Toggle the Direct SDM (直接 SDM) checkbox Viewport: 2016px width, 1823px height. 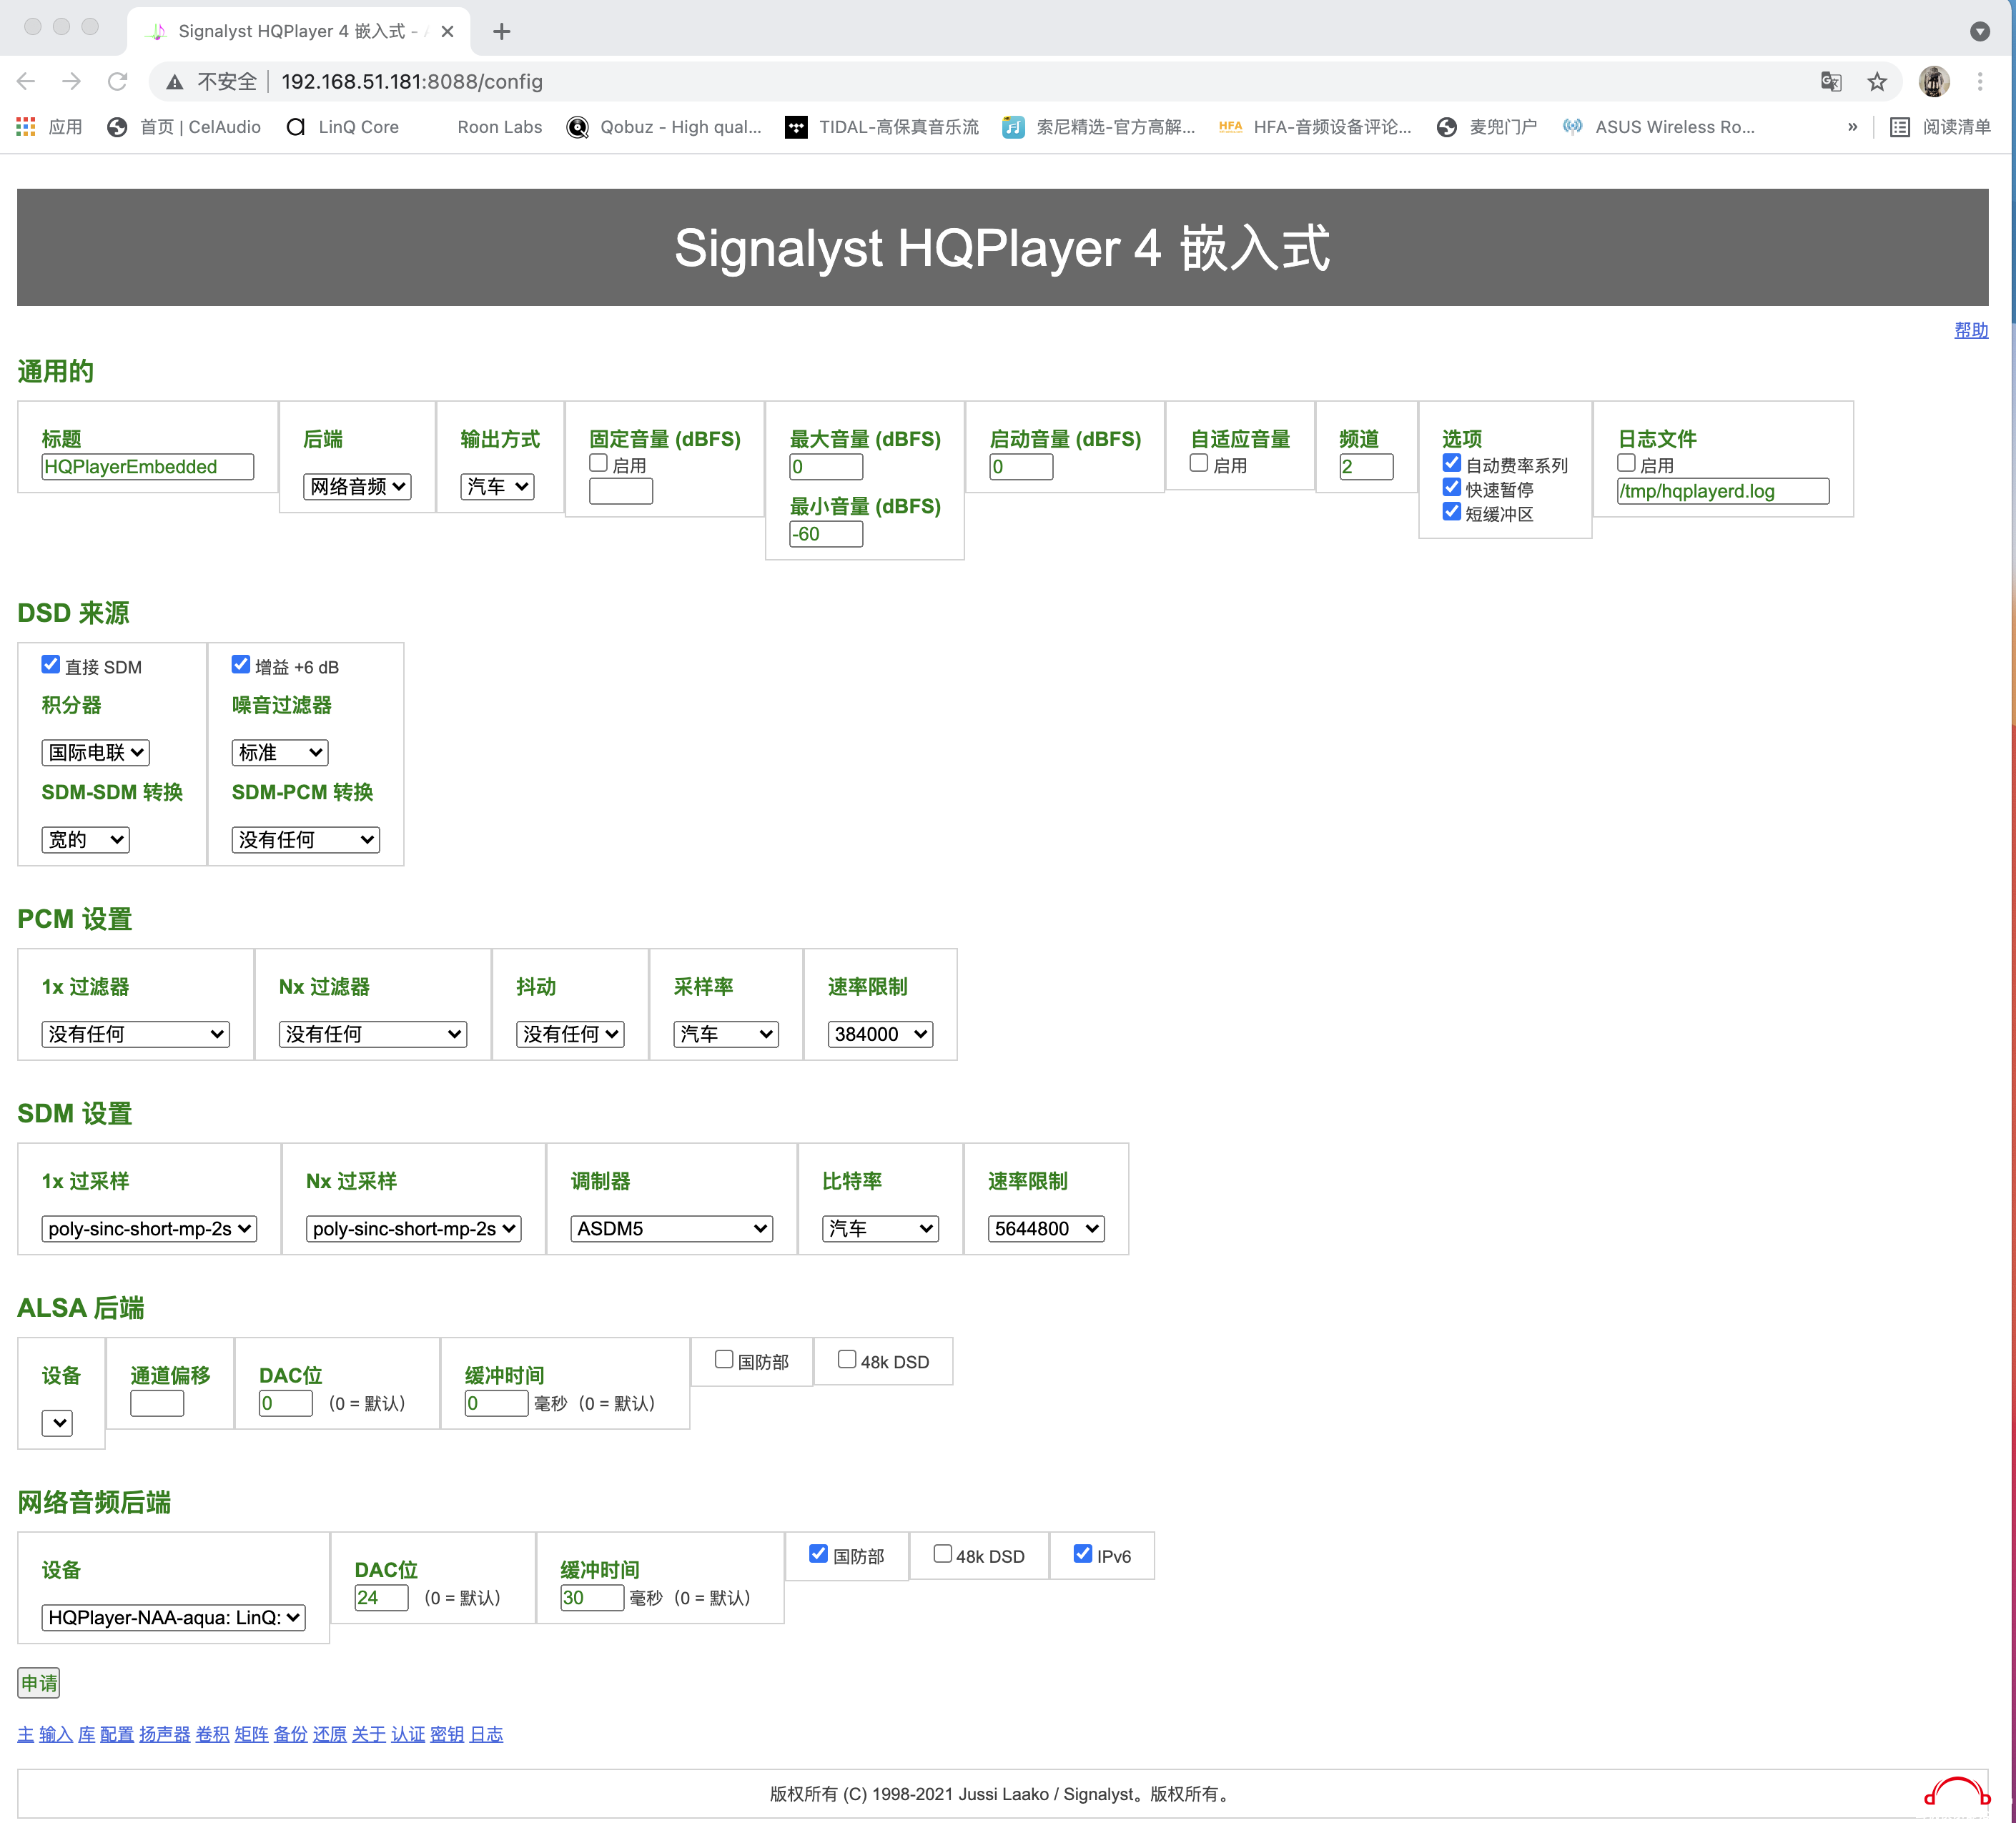click(51, 664)
